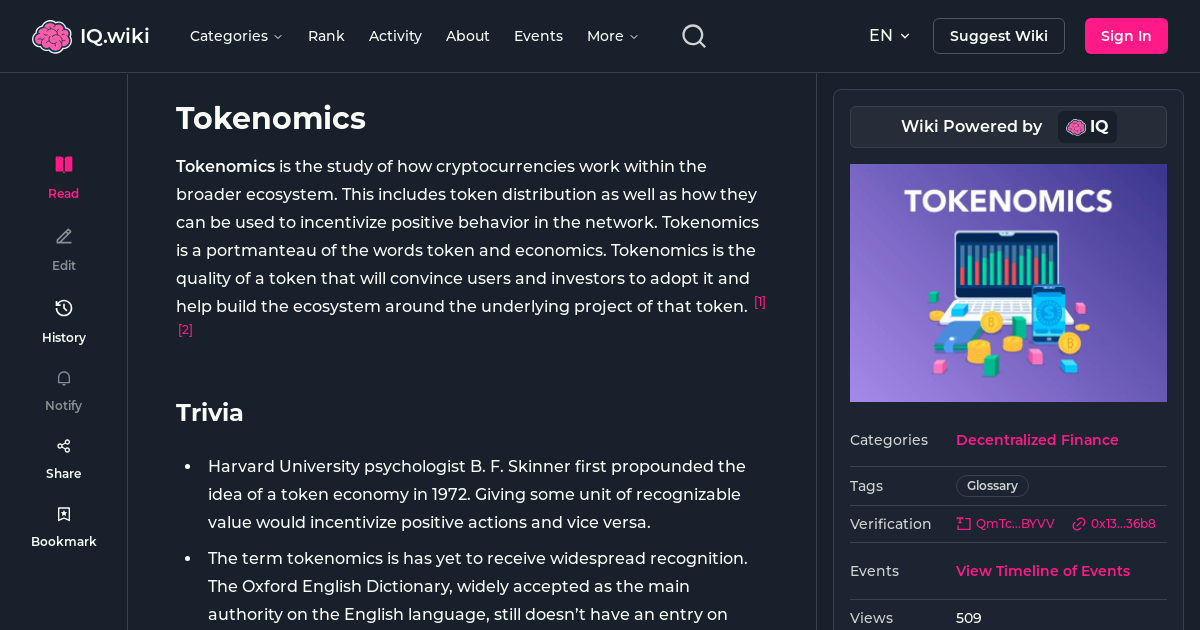This screenshot has height=630, width=1200.
Task: Select the Rank menu item
Action: (326, 35)
